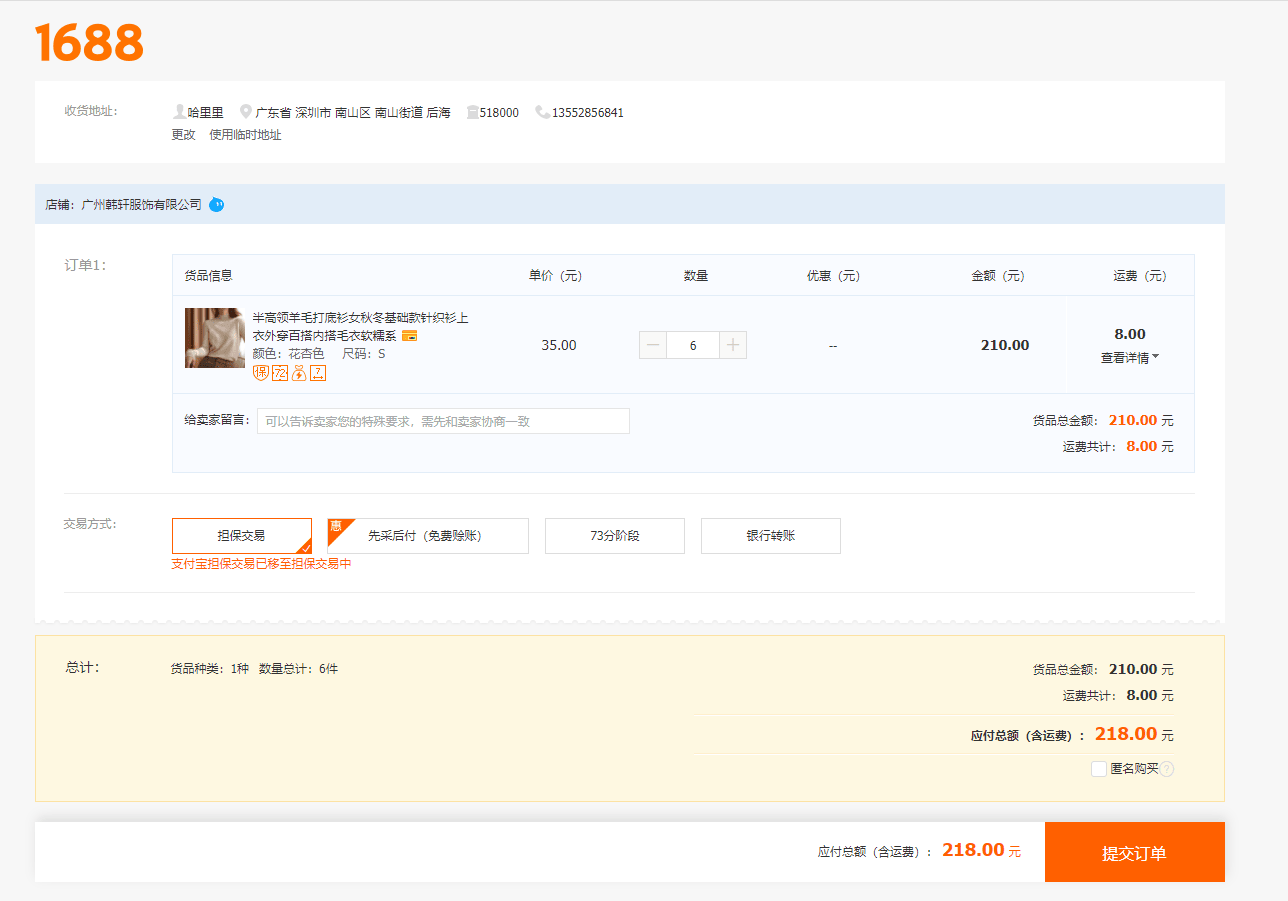This screenshot has height=901, width=1288.
Task: Click 更改 to change shipping address
Action: tap(183, 135)
